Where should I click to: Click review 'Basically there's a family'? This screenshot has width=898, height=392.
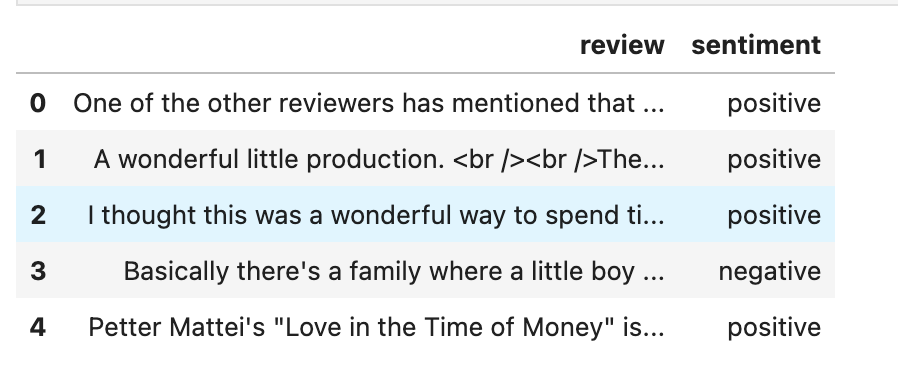(394, 271)
